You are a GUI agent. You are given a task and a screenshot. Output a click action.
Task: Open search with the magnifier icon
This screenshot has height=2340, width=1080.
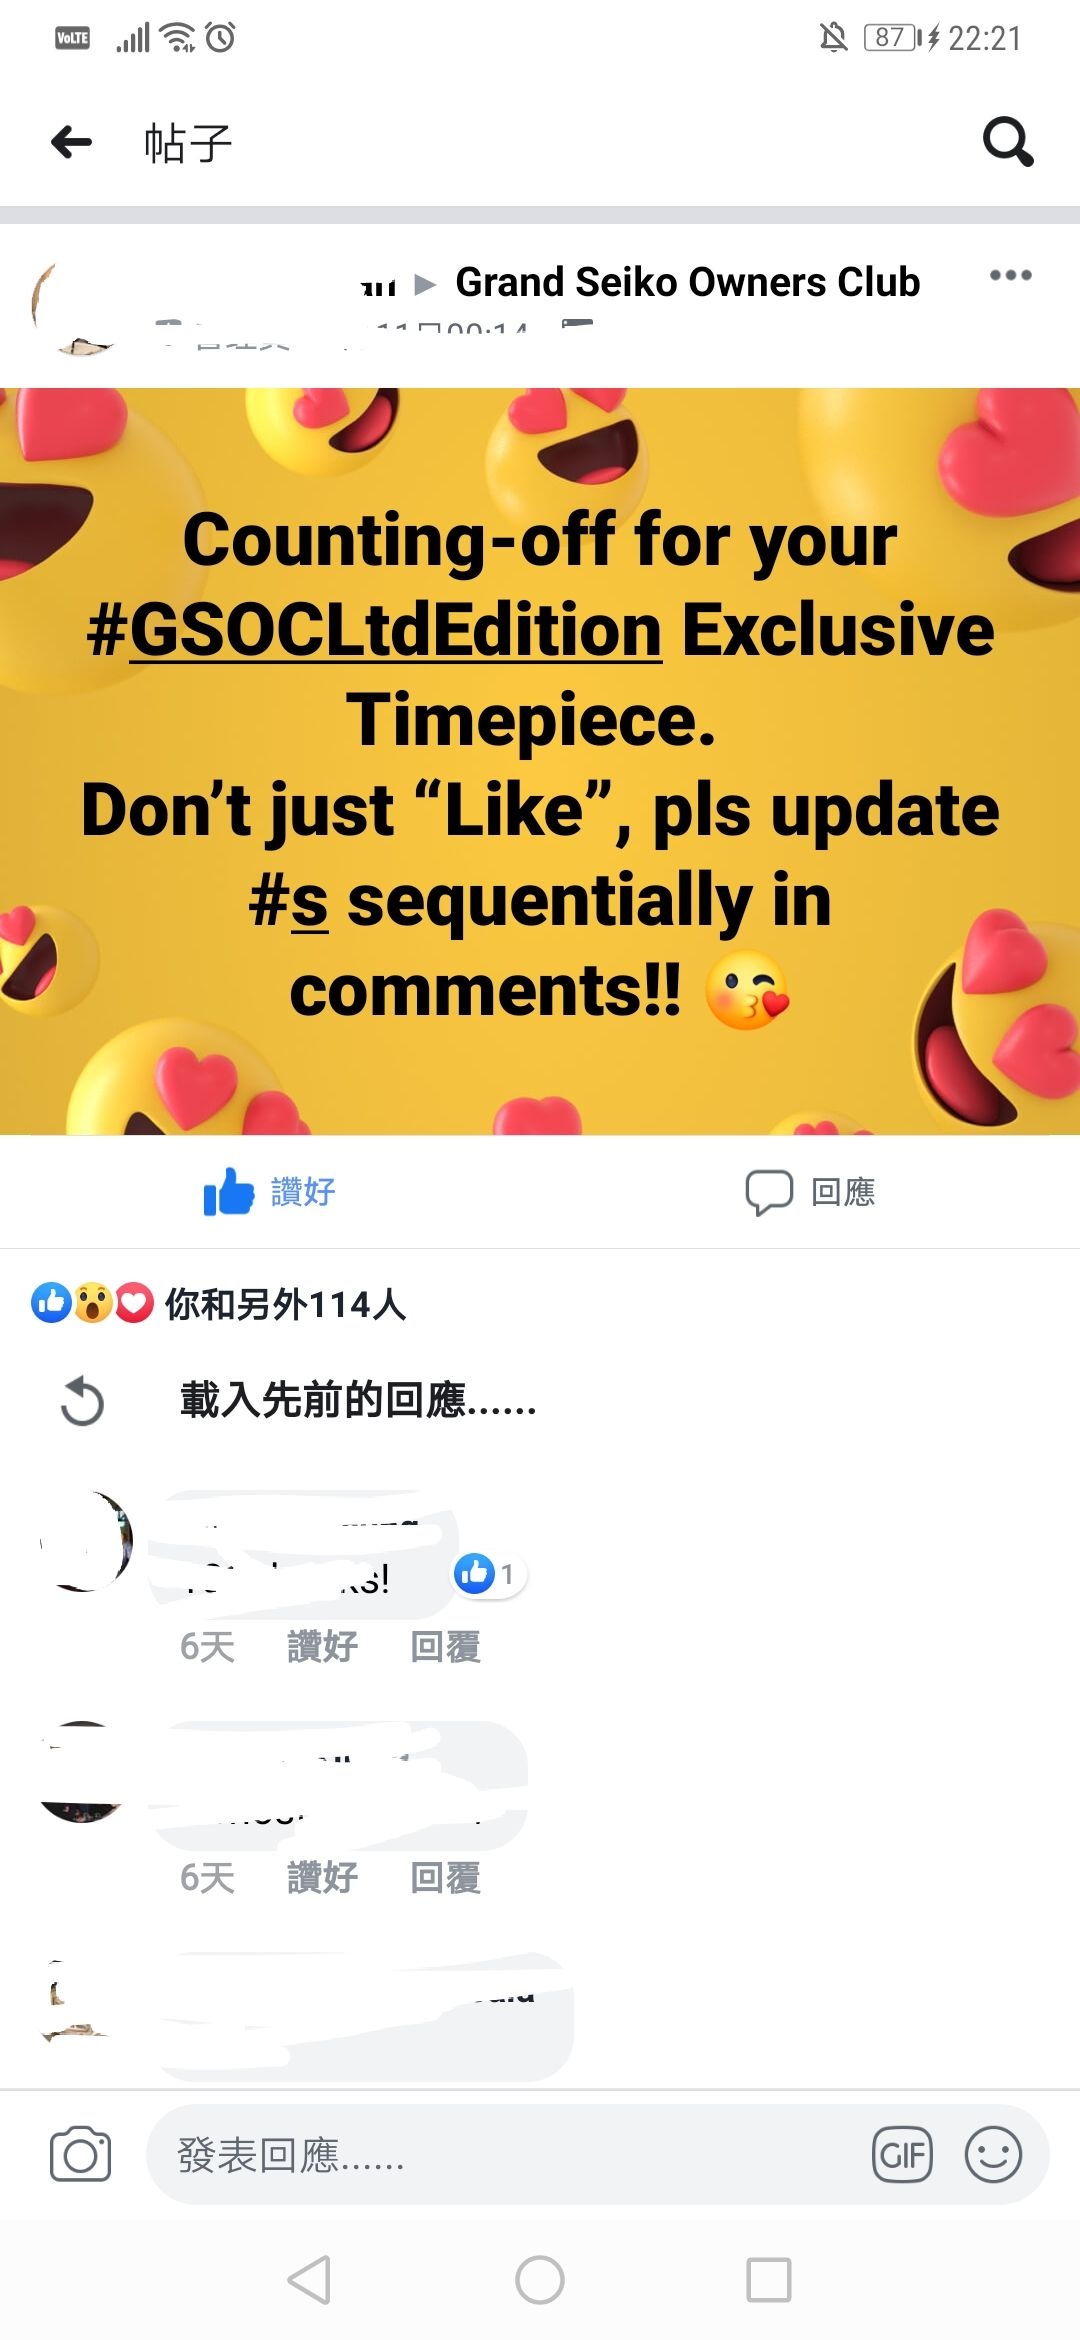(1008, 141)
